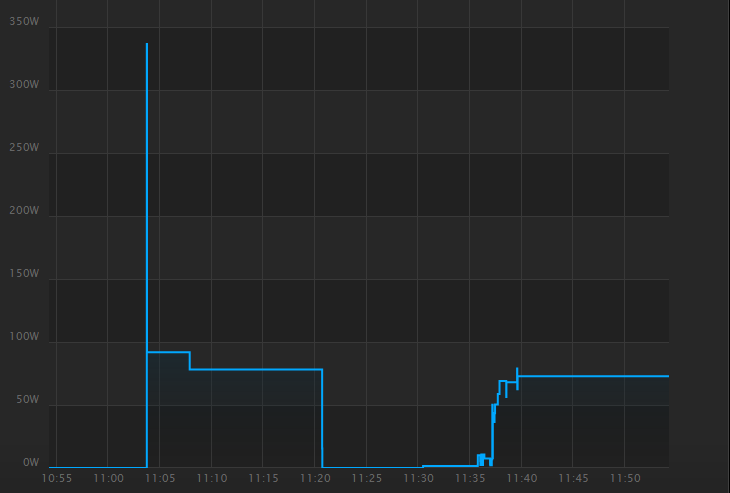Select the 100W axis label
This screenshot has width=730, height=493.
23,337
